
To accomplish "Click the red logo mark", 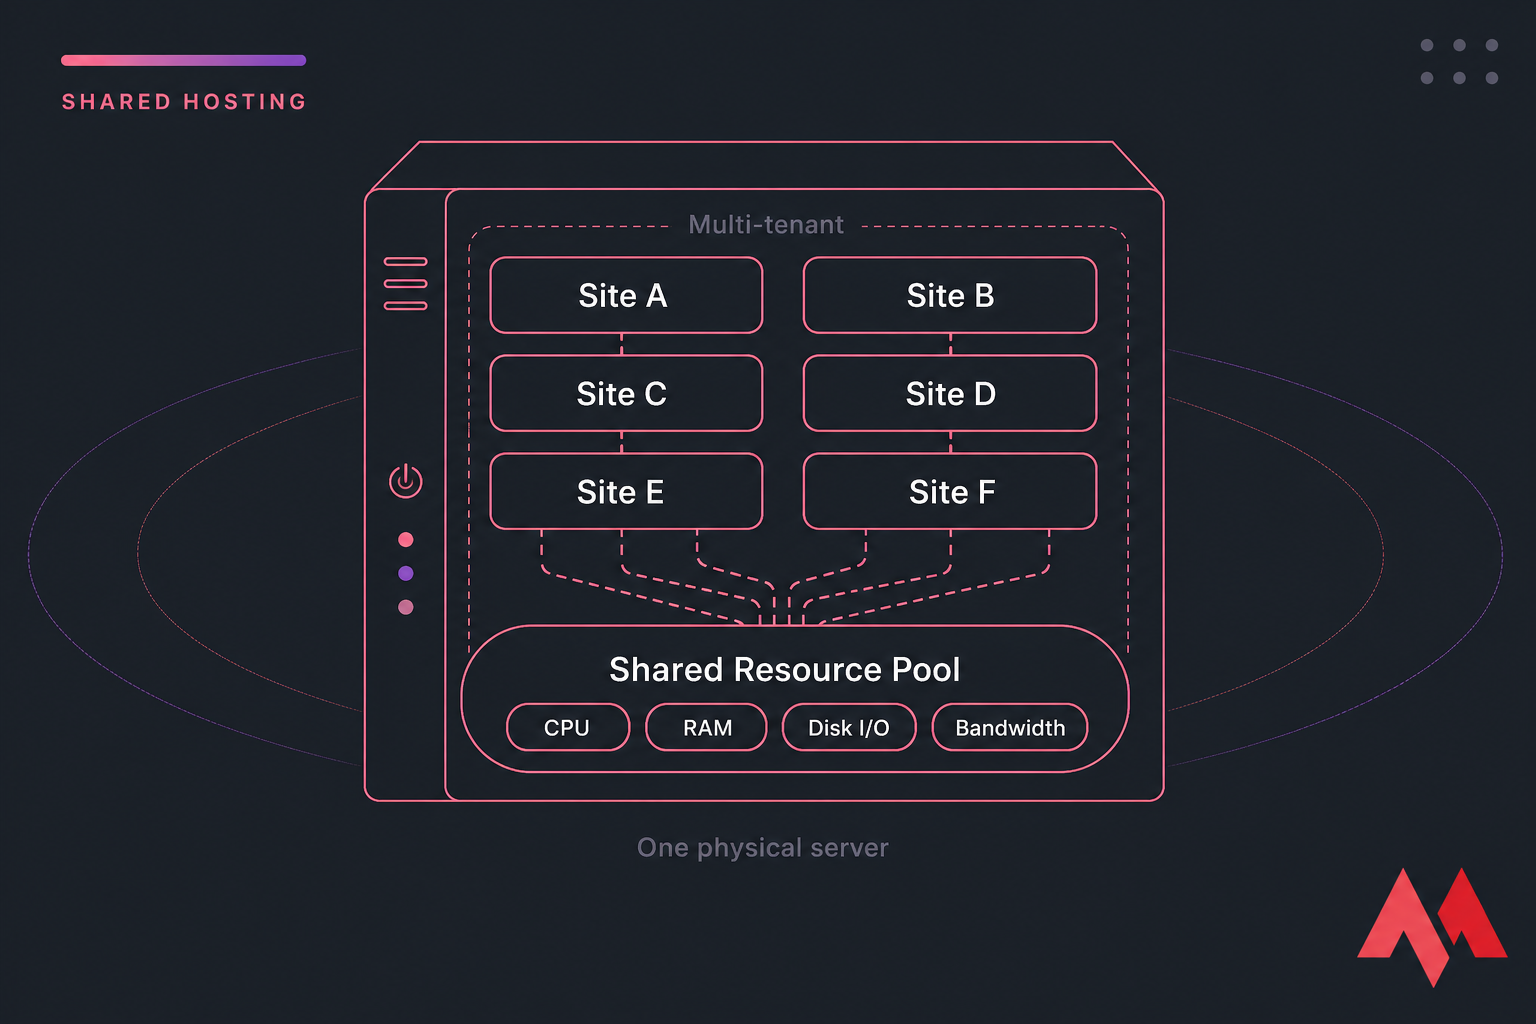I will [x=1431, y=927].
